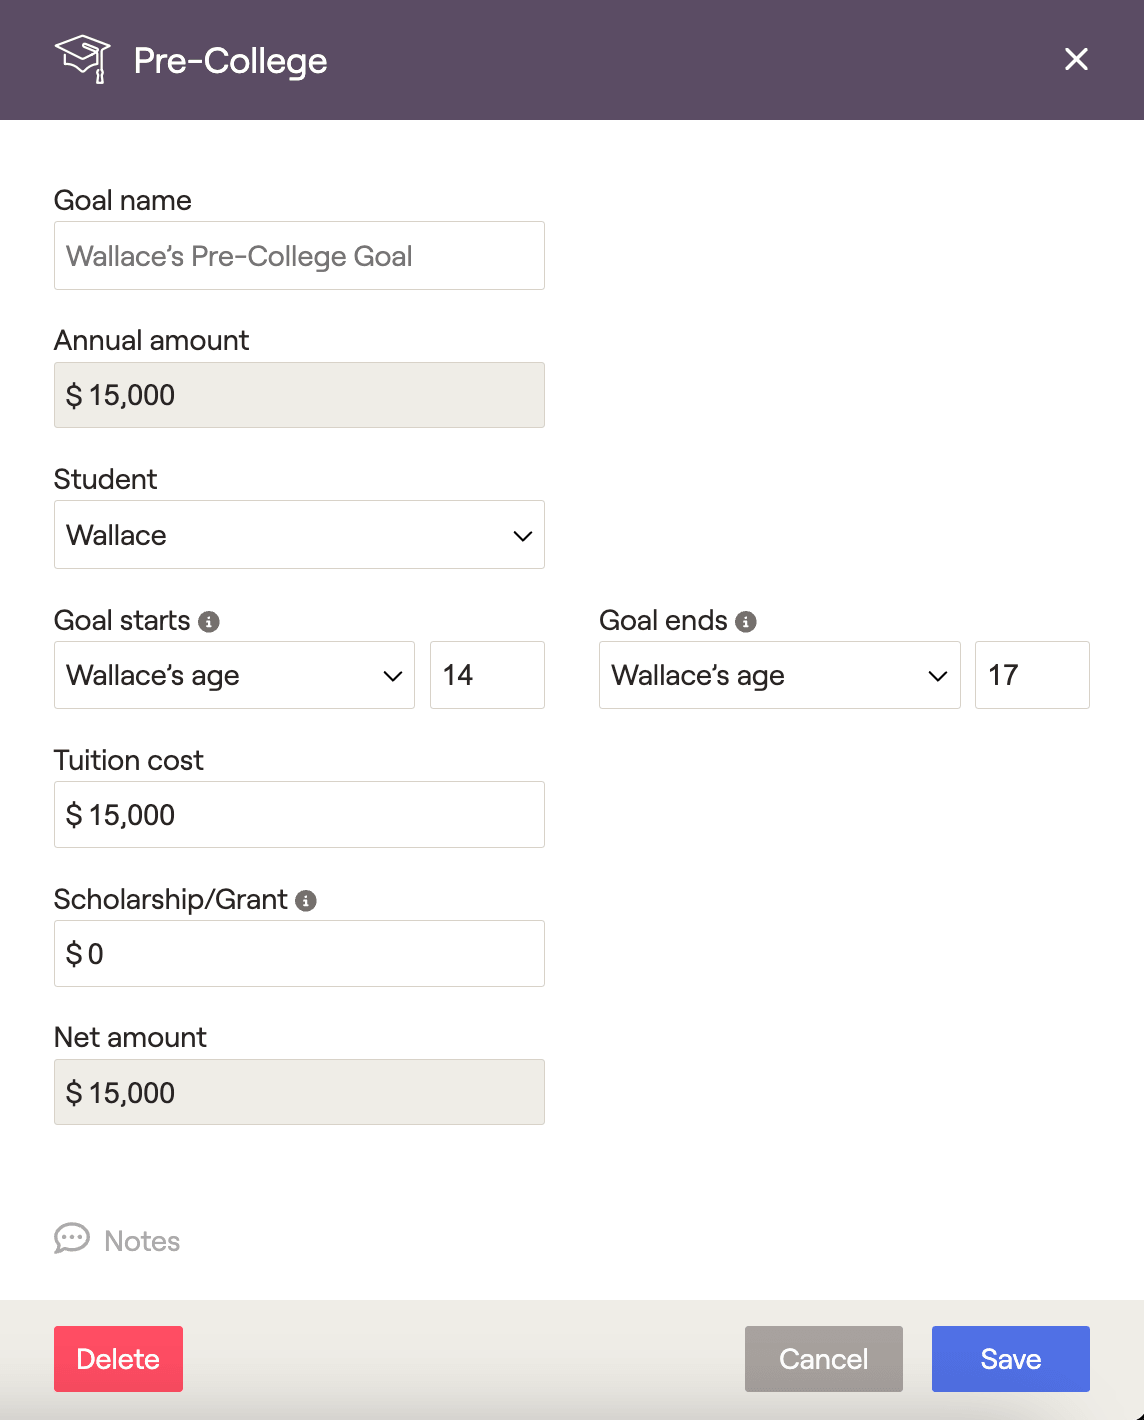Image resolution: width=1144 pixels, height=1420 pixels.
Task: Click the blue Save button
Action: [1011, 1359]
